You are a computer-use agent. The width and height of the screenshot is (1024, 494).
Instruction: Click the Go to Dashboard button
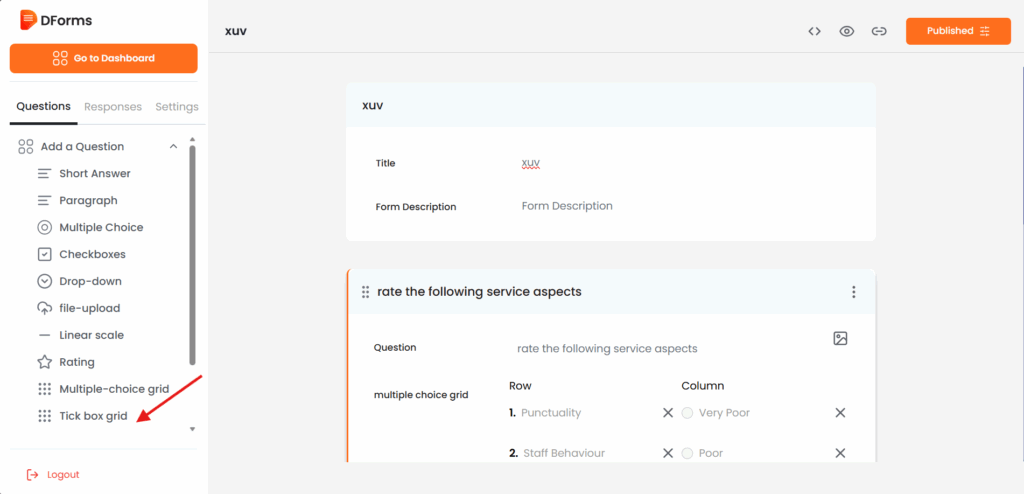pos(104,58)
